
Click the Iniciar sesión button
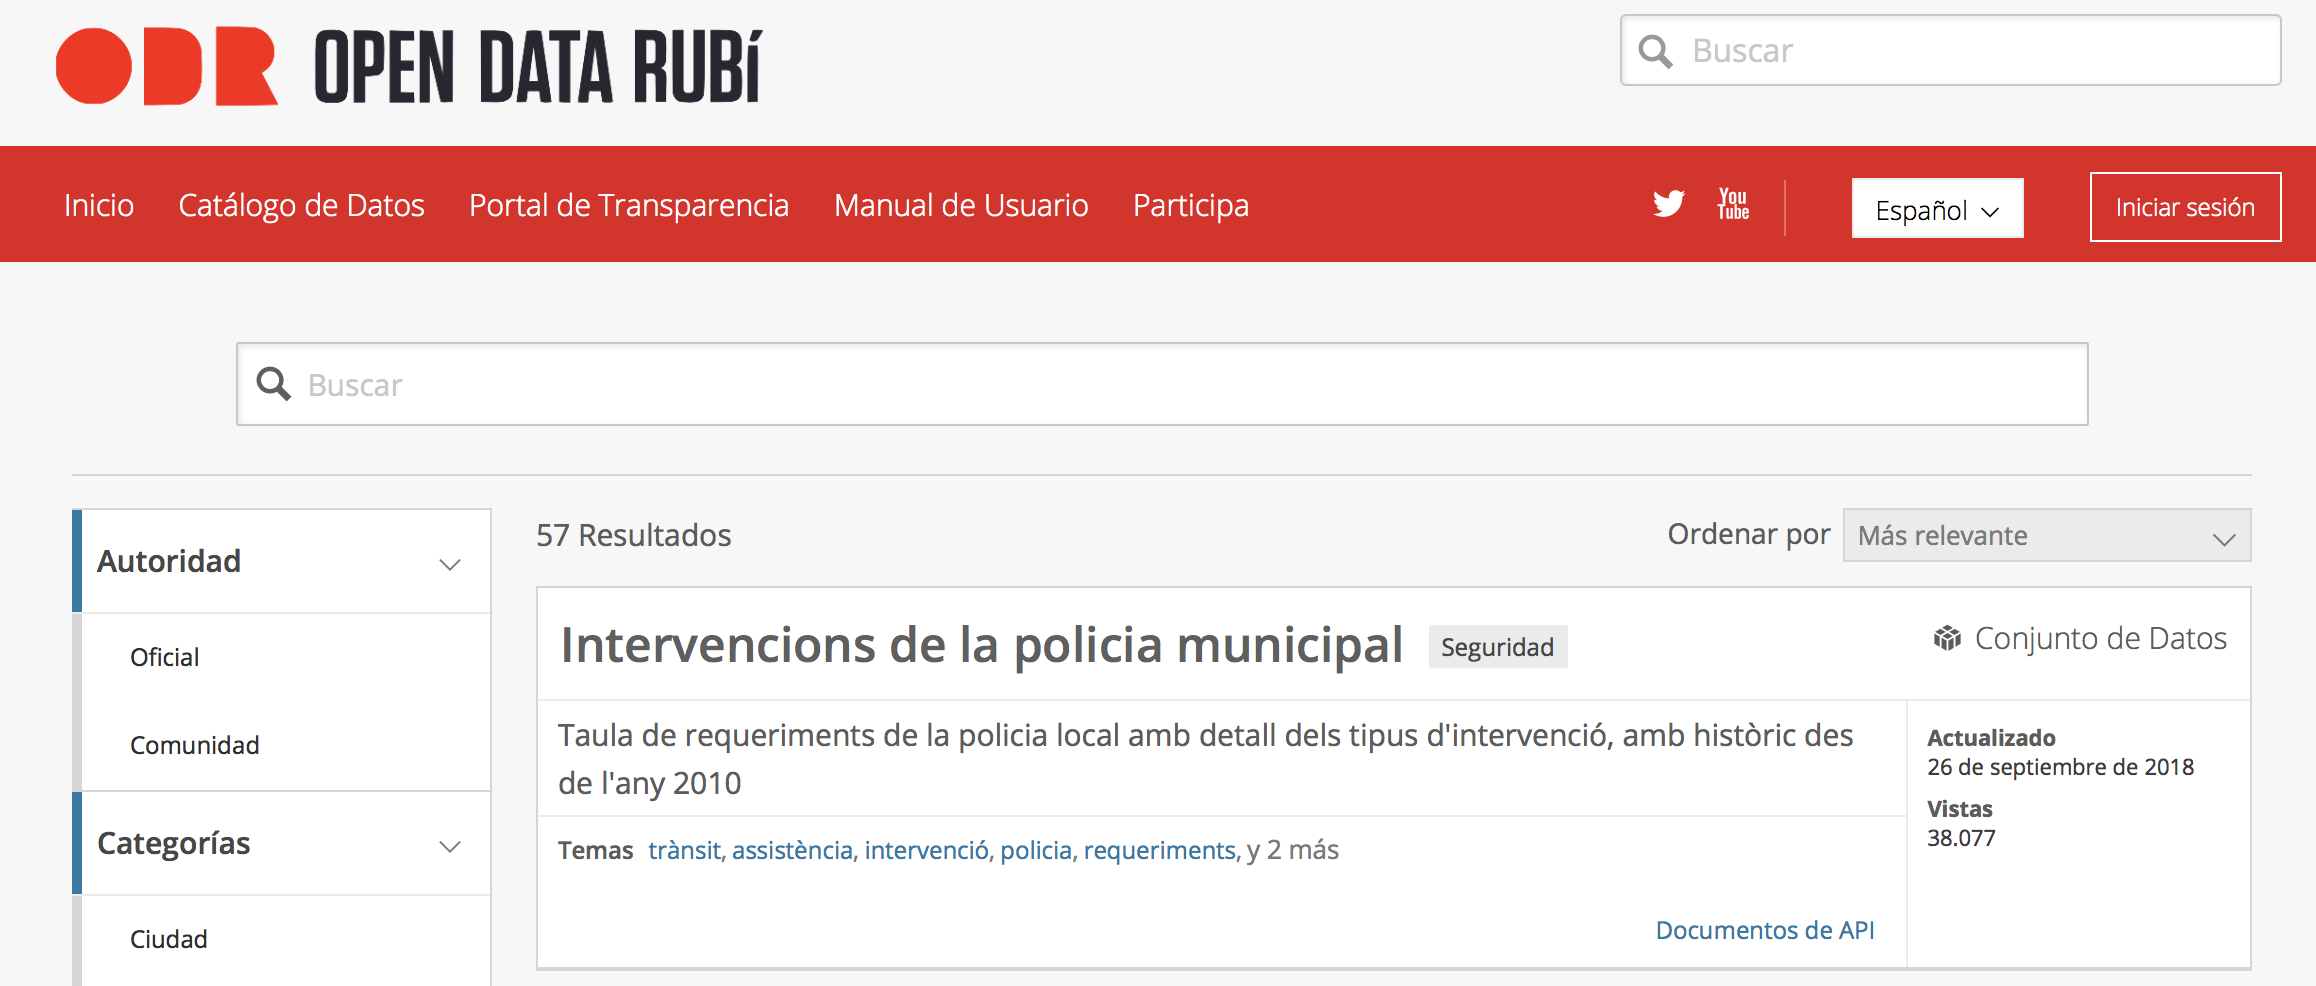click(x=2185, y=207)
